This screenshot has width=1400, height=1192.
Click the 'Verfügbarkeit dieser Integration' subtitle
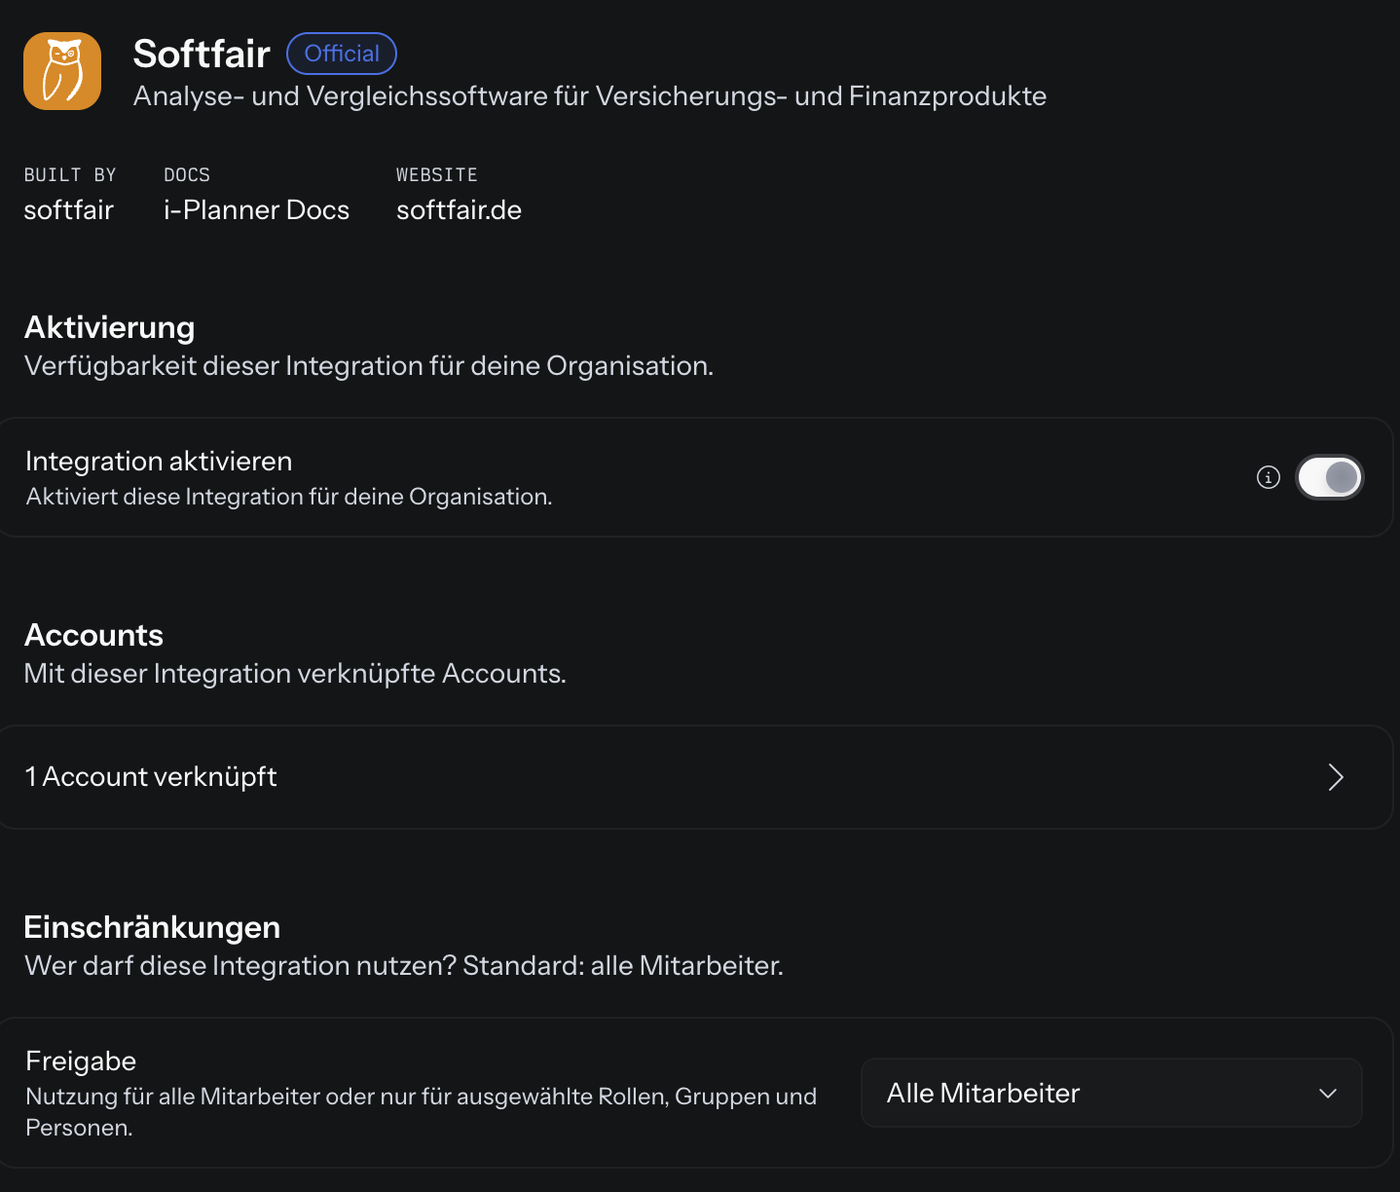[x=369, y=366]
